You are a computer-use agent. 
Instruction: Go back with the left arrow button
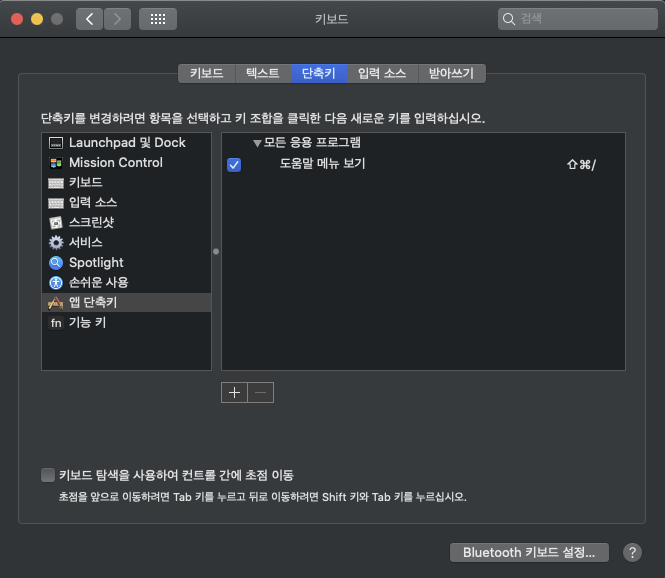[89, 19]
